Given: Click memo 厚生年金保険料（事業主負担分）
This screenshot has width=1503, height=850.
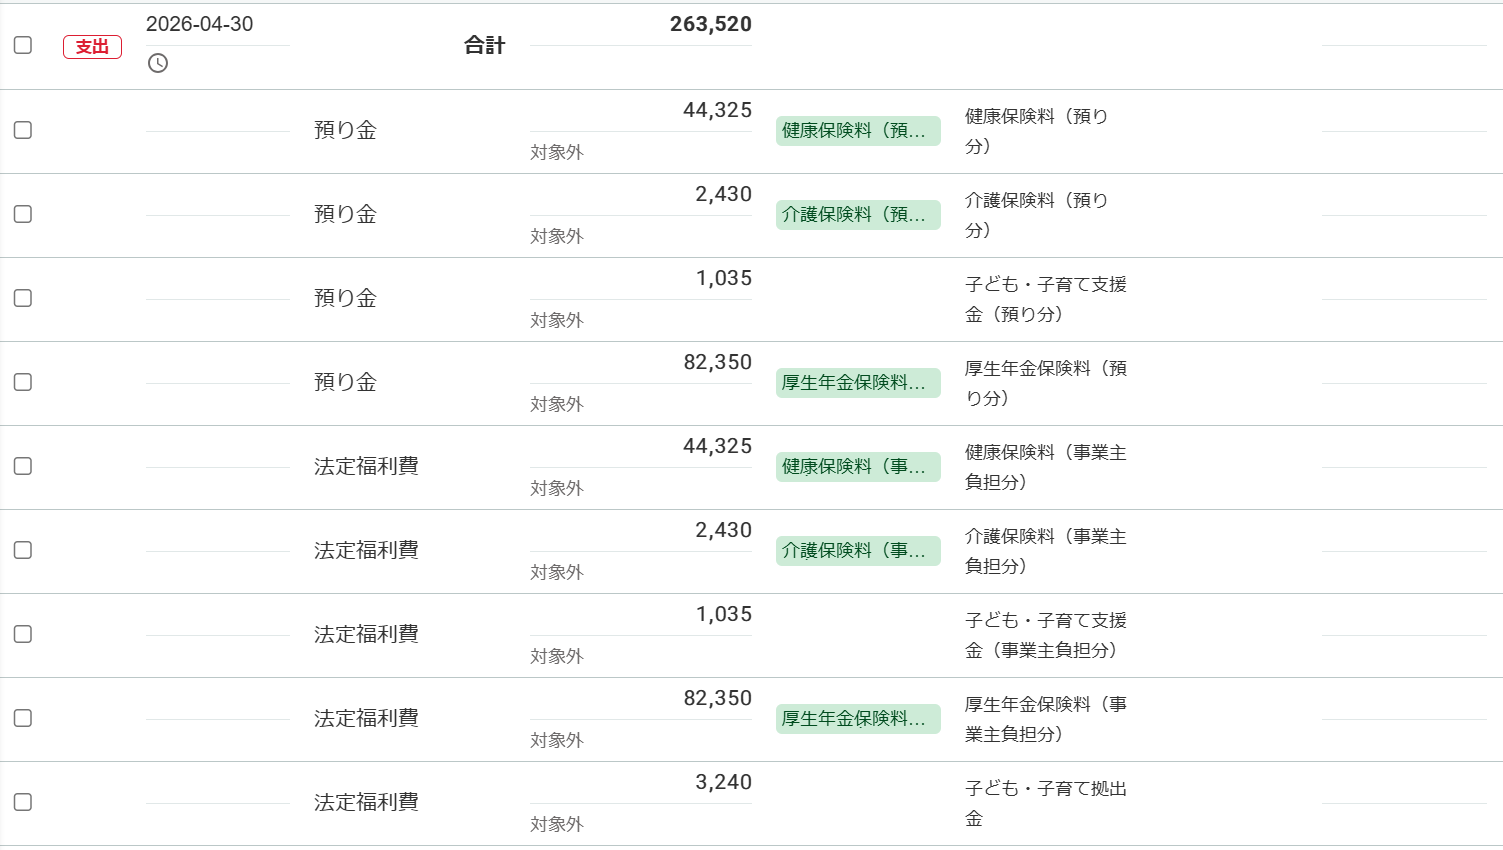Looking at the screenshot, I should pos(1046,719).
